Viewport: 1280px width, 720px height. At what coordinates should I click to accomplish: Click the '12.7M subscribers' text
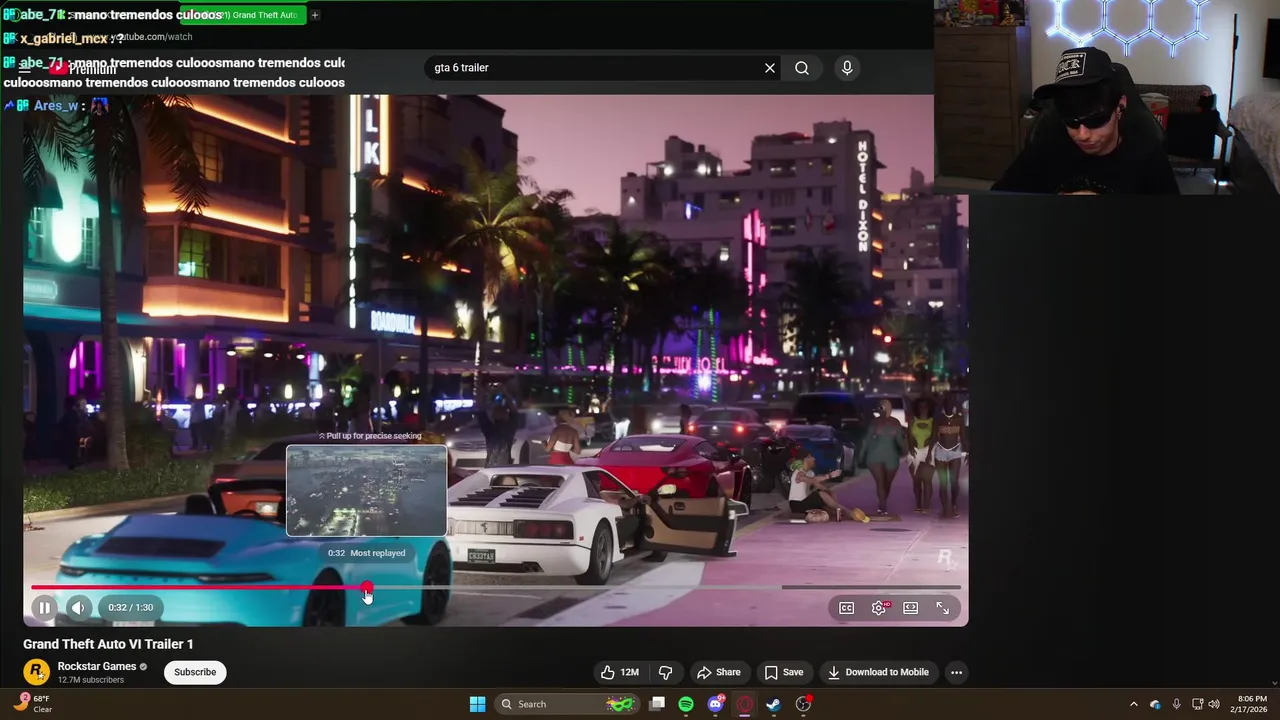click(x=91, y=680)
